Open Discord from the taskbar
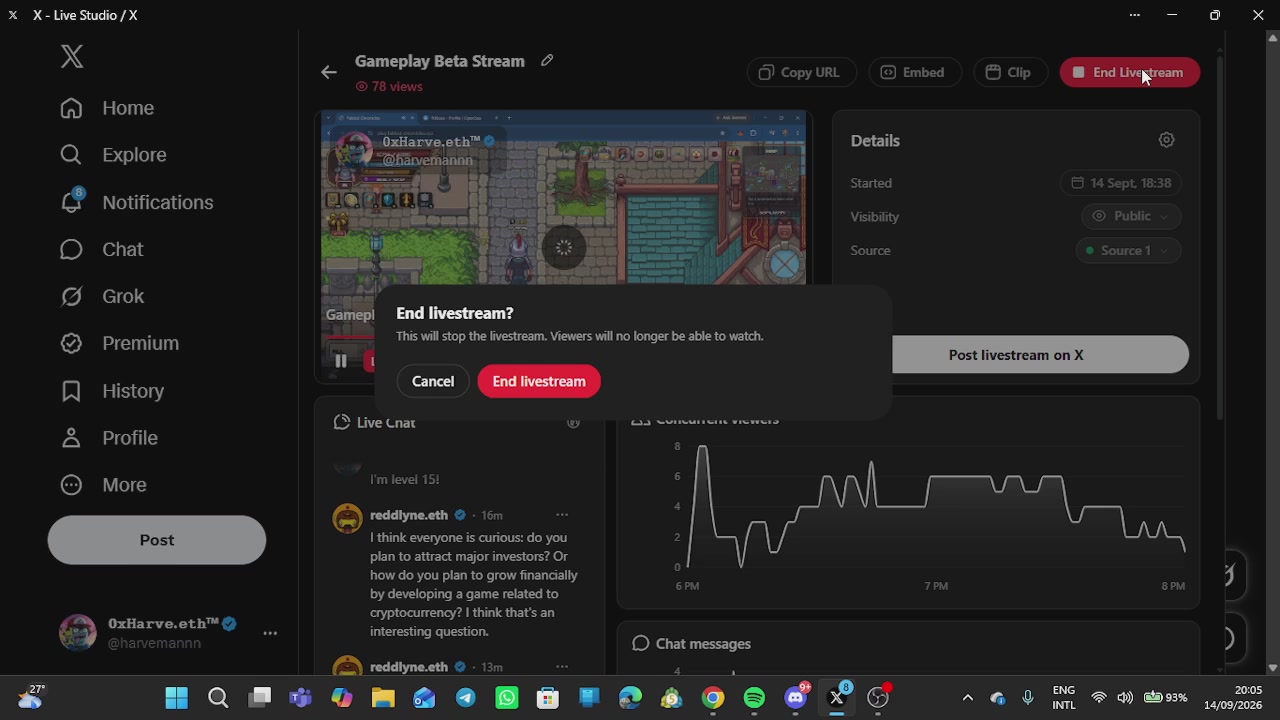 click(x=796, y=698)
